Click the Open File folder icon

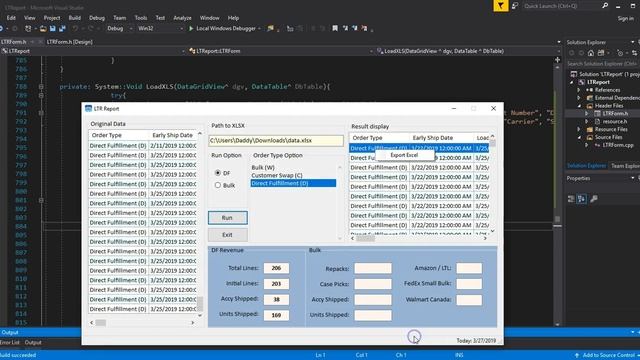pos(43,29)
